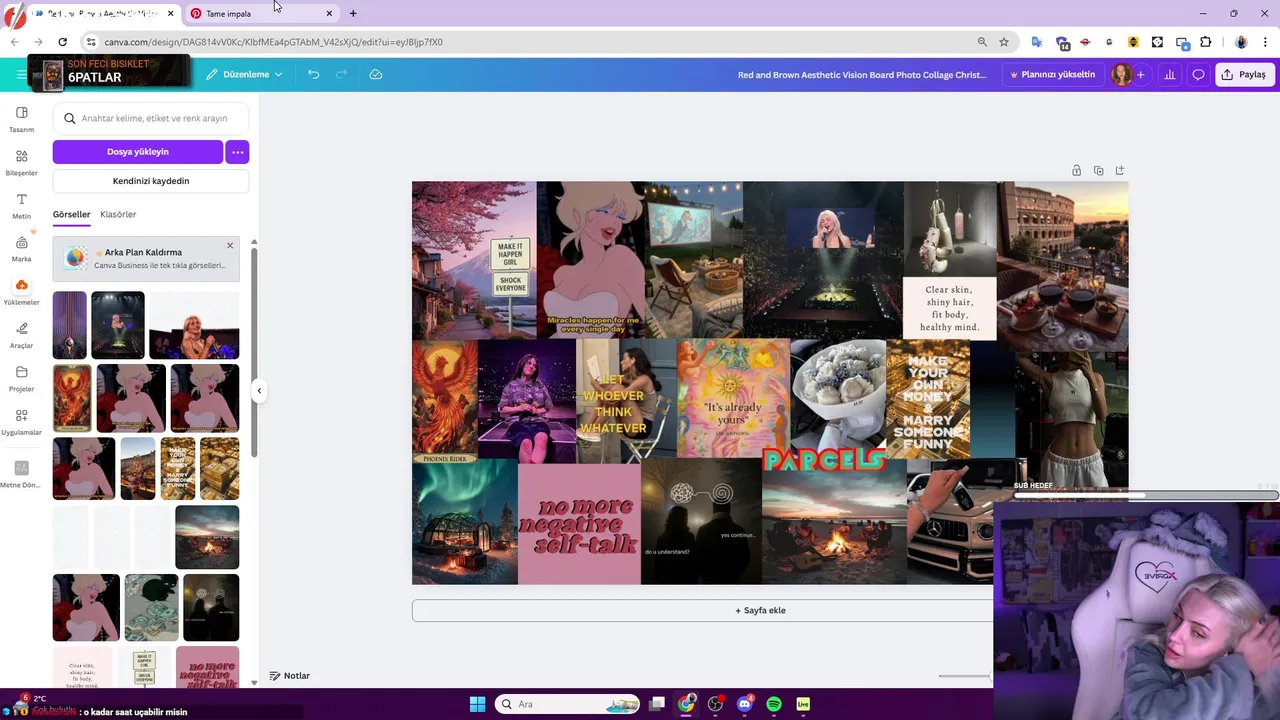Select the PARCELS logo on canvas
This screenshot has height=720, width=1280.
[x=824, y=460]
